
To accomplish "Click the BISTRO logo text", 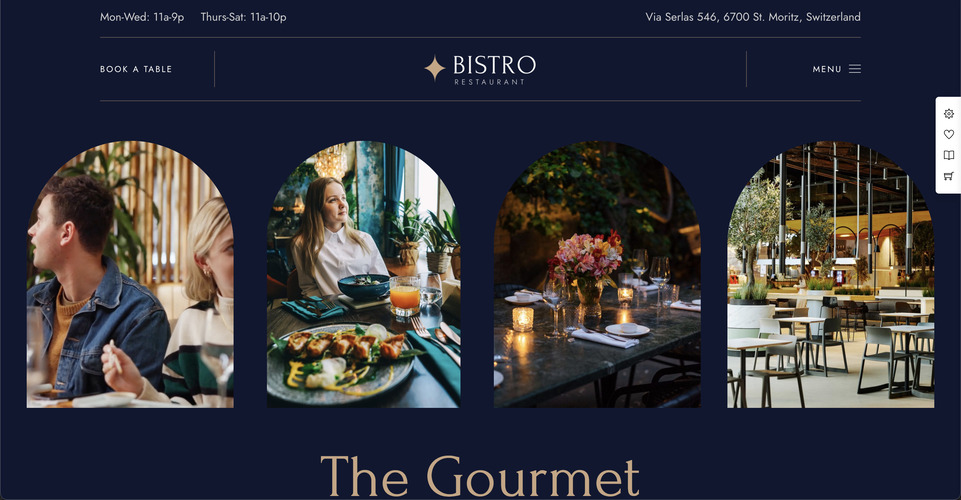I will [x=494, y=65].
